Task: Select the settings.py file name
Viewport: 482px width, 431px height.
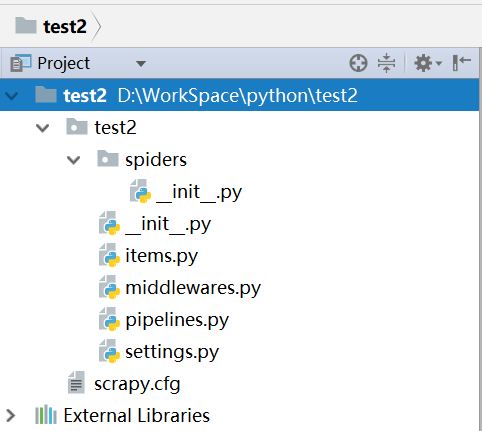Action: point(172,352)
